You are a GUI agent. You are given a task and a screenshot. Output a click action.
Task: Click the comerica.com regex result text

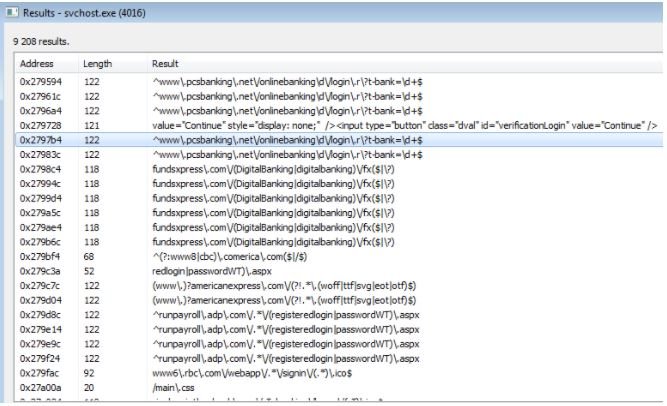click(x=229, y=257)
